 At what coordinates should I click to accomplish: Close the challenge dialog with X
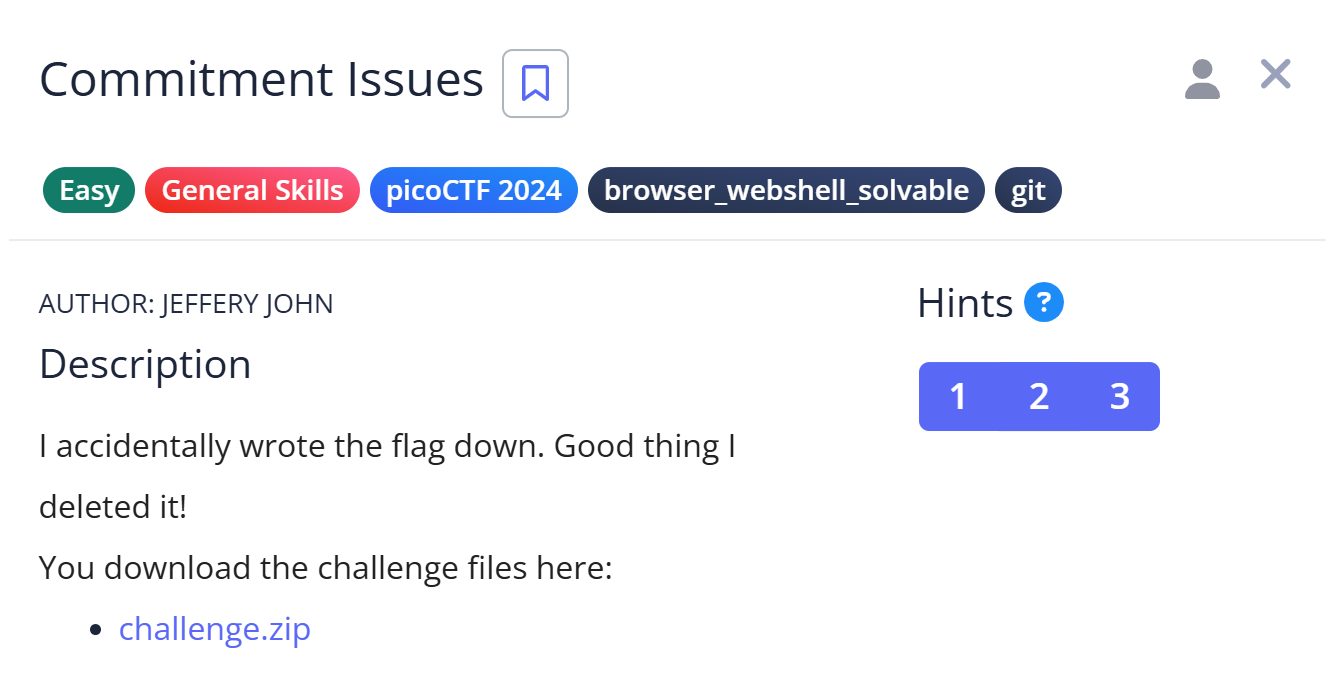click(1275, 75)
